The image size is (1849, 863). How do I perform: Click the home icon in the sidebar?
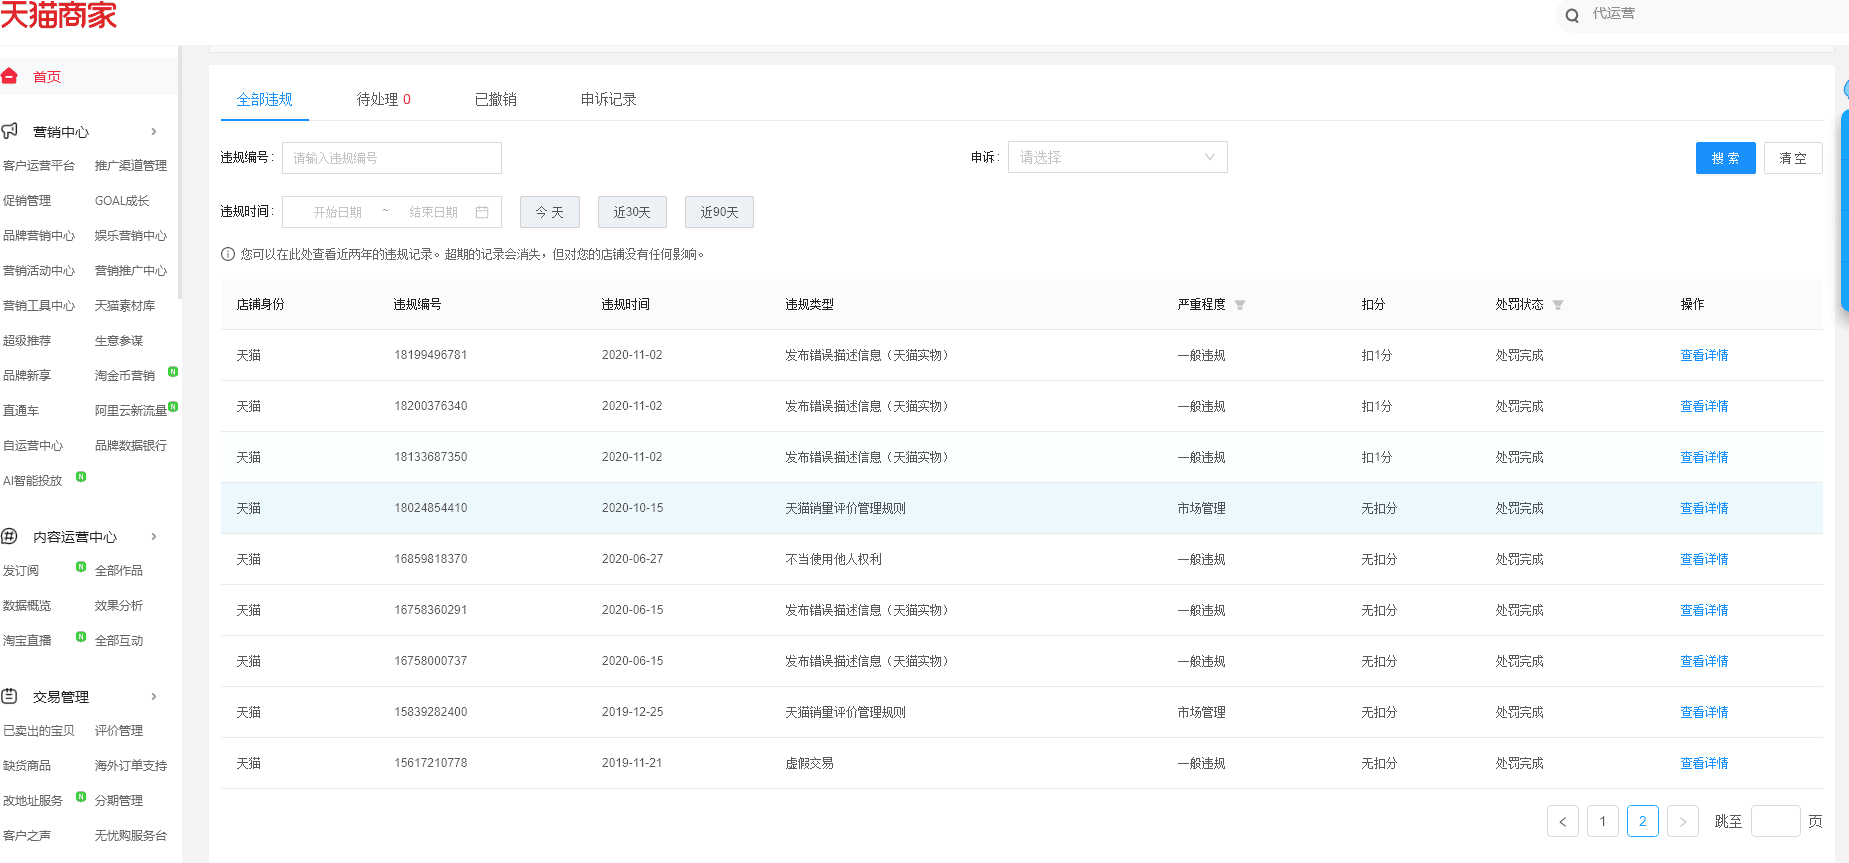pyautogui.click(x=9, y=76)
